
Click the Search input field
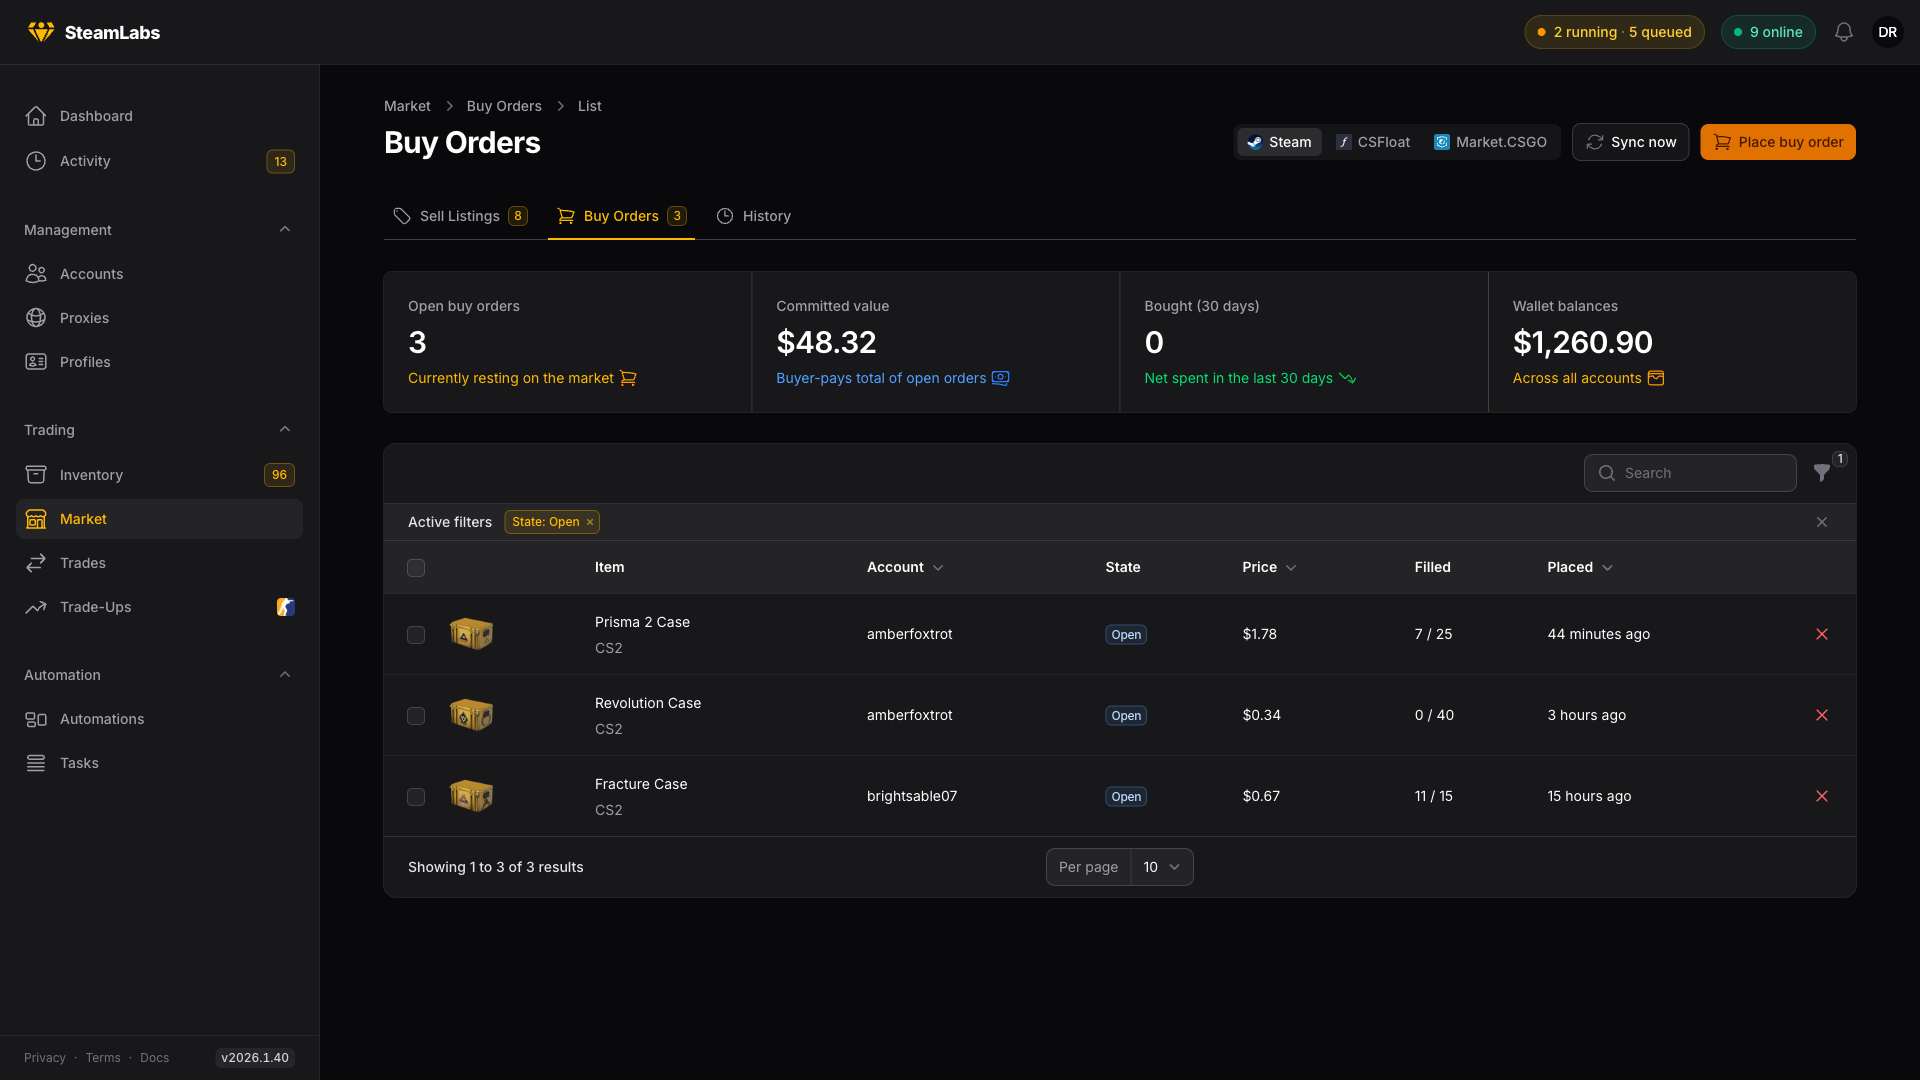pyautogui.click(x=1690, y=473)
